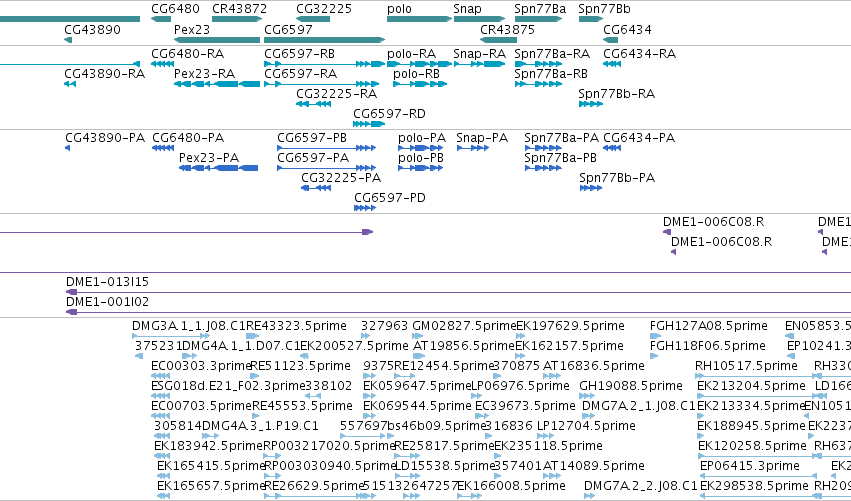The image size is (851, 501).
Task: Click the label reading only 'polo'
Action: click(399, 9)
